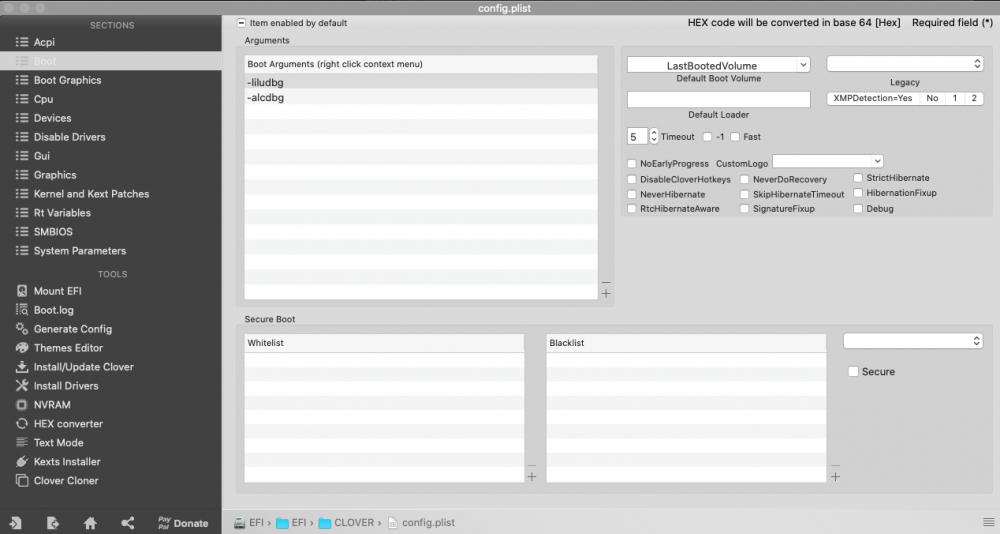Remove Whitelist entry with minus button

tap(532, 465)
